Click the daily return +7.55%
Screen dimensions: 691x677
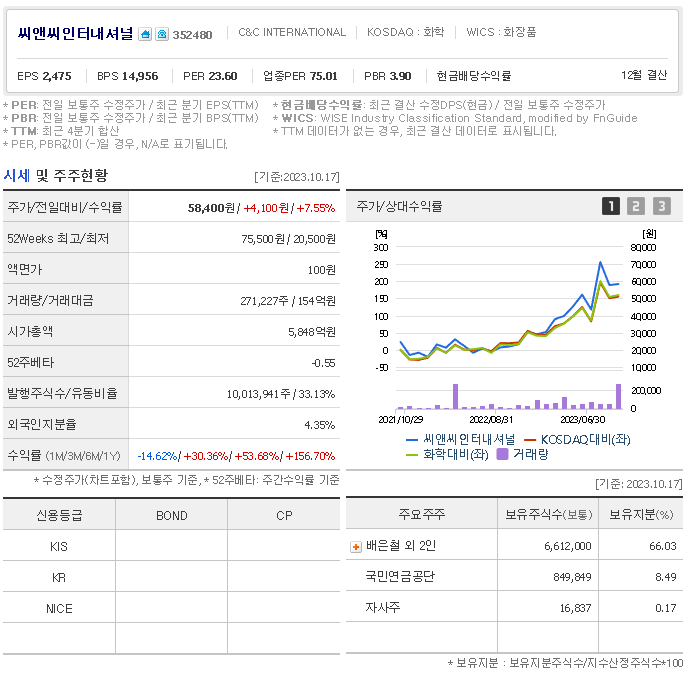[x=316, y=208]
